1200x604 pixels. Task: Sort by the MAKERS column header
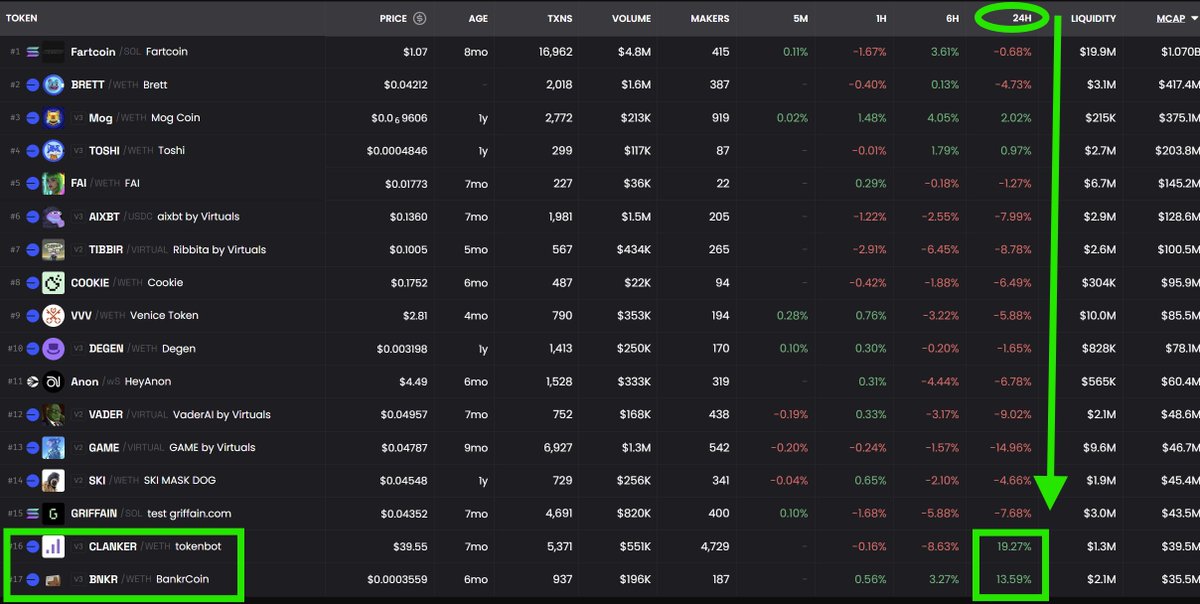(710, 18)
